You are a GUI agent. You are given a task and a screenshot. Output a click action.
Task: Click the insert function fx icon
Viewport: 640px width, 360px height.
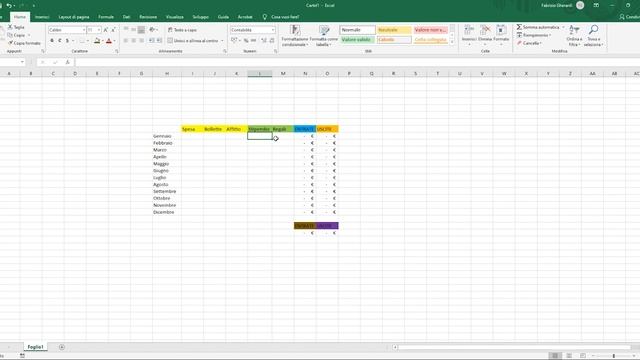click(x=67, y=62)
